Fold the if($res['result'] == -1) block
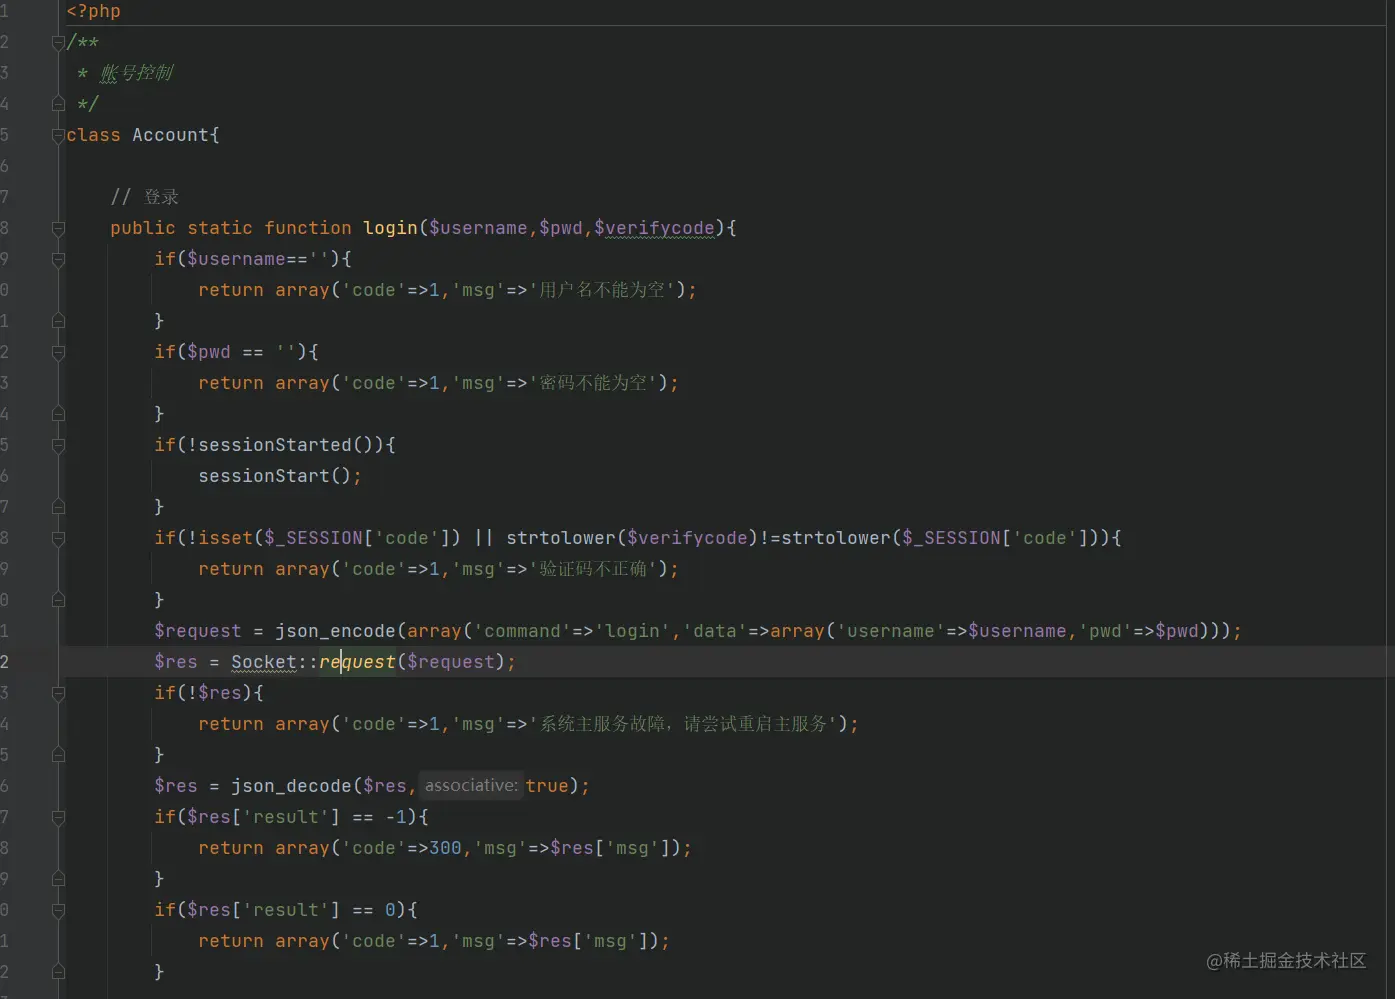1395x999 pixels. pyautogui.click(x=58, y=817)
